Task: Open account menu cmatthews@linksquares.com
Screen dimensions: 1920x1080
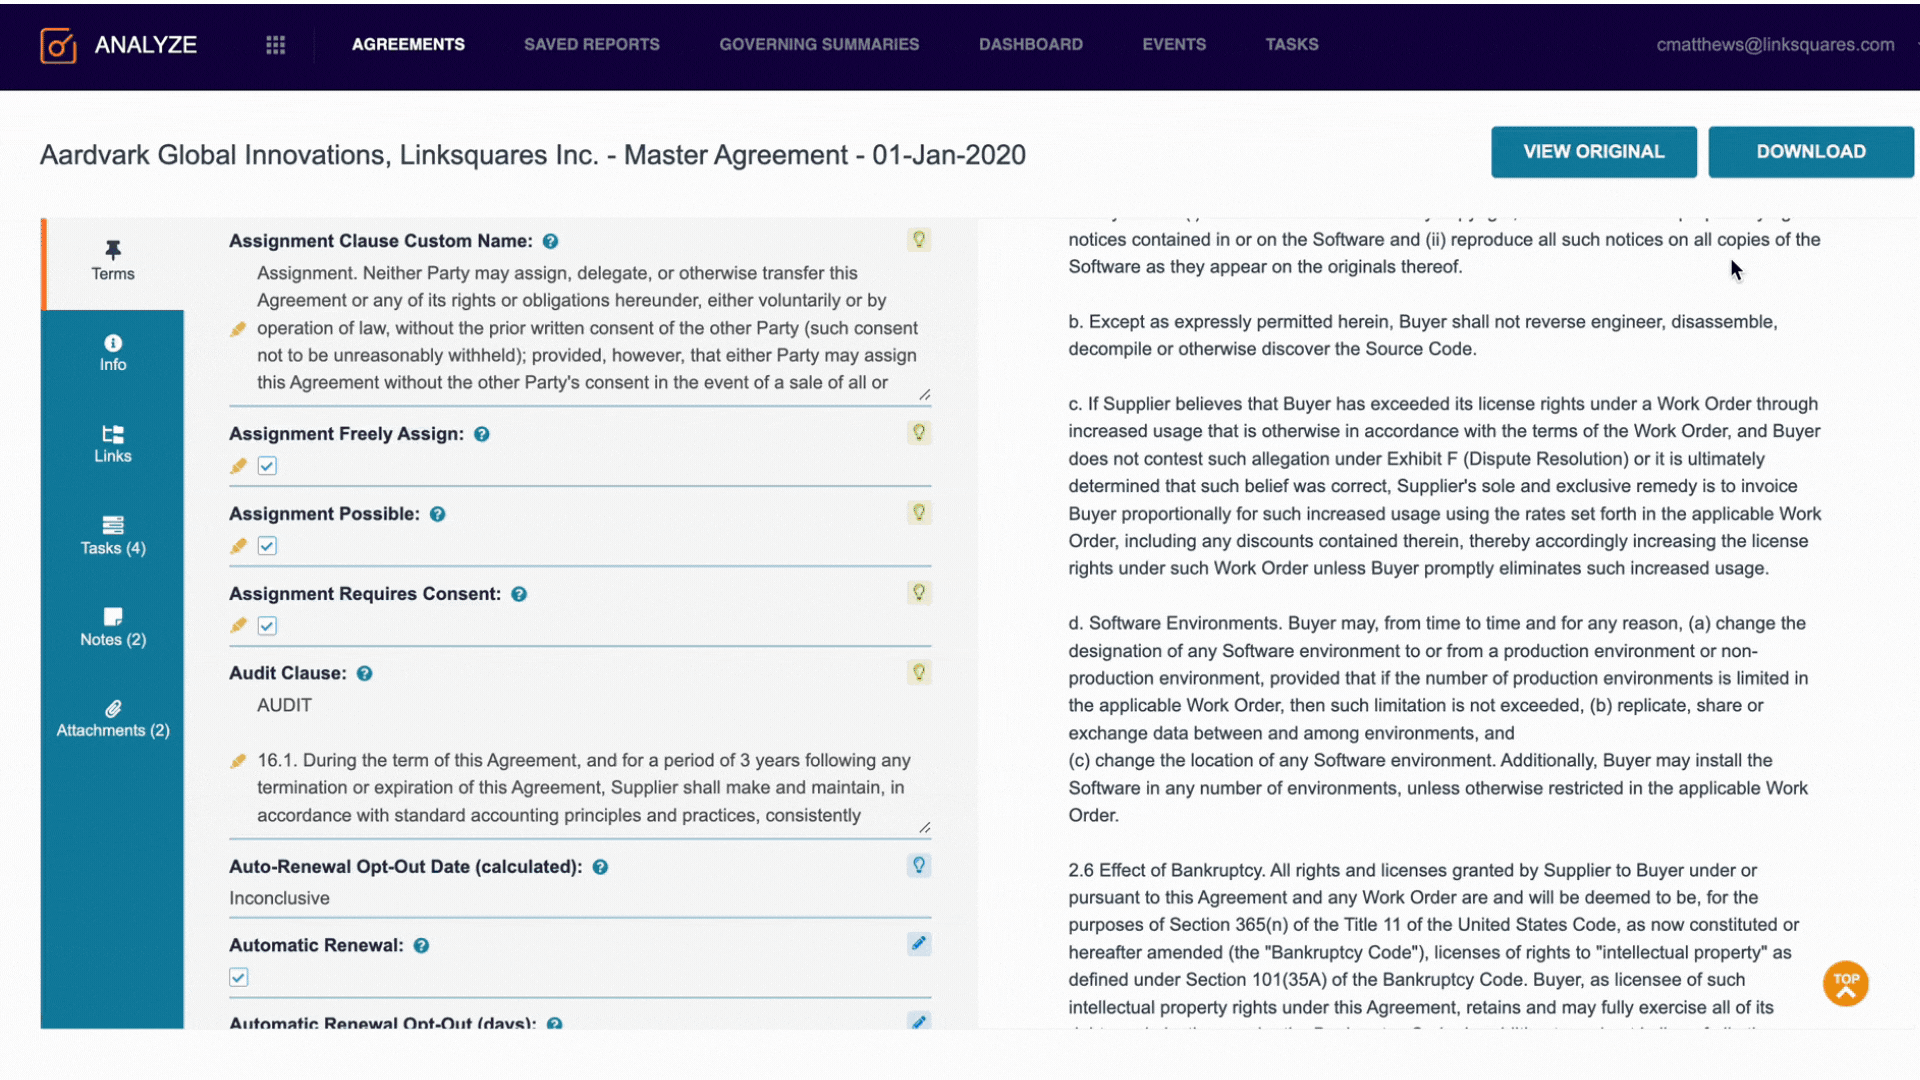Action: pos(1775,45)
